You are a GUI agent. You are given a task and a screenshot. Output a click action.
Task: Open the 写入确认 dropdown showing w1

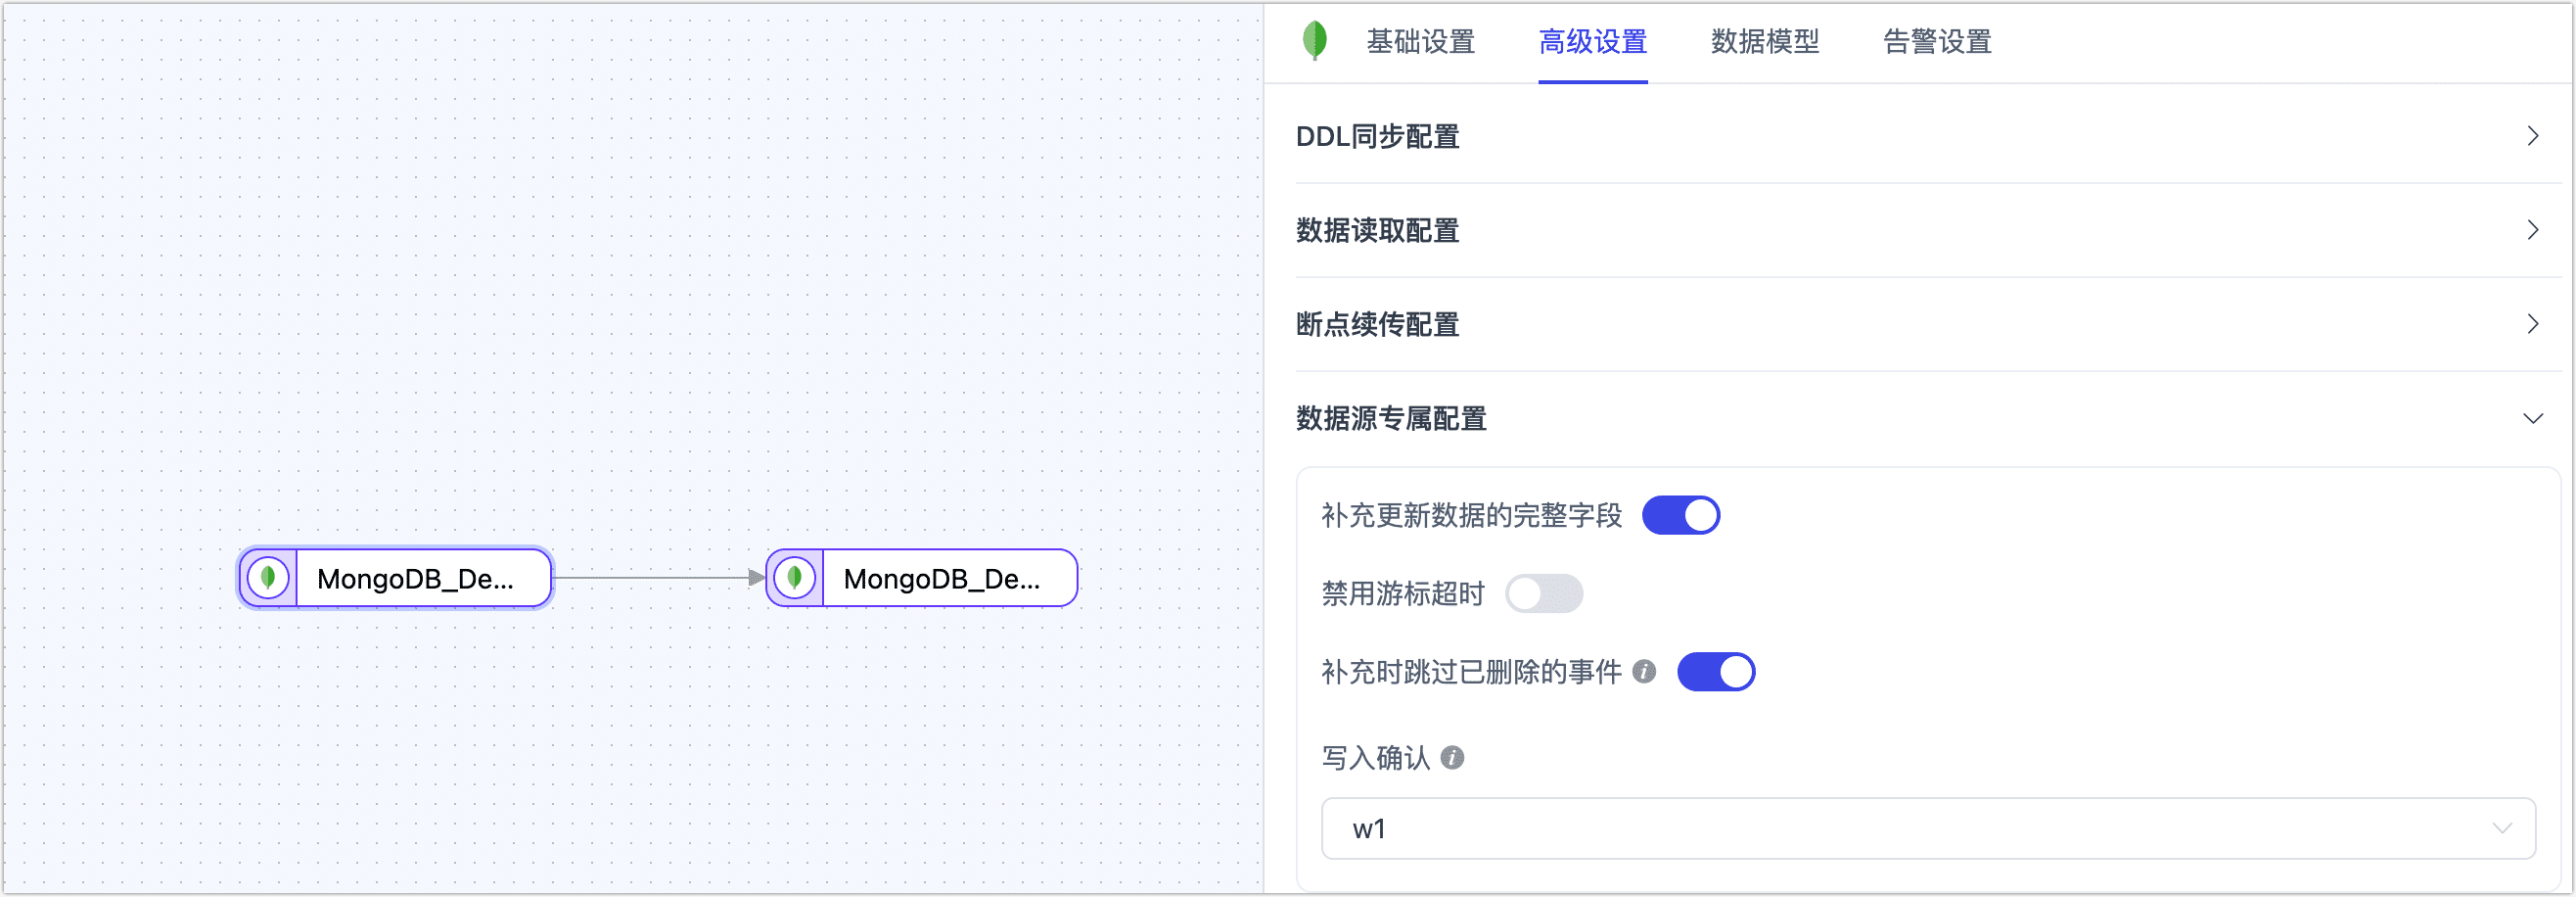[x=1930, y=828]
